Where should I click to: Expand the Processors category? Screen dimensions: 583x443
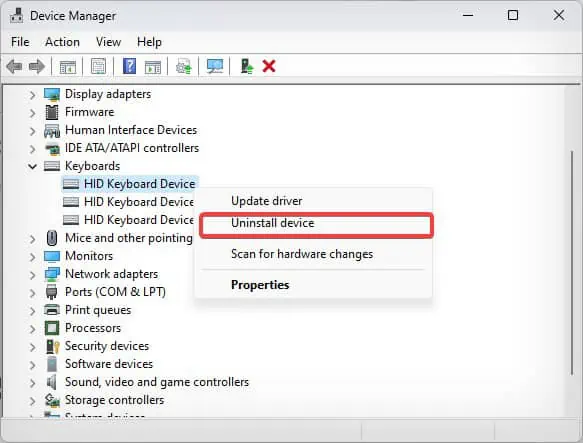tap(33, 329)
